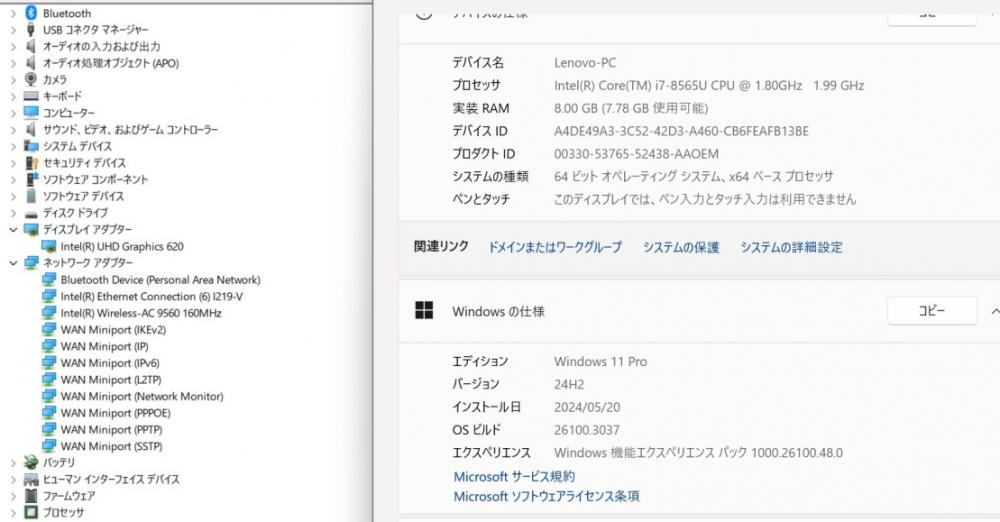Click the セキュリティ デバイス icon
This screenshot has width=1000, height=522.
click(31, 162)
